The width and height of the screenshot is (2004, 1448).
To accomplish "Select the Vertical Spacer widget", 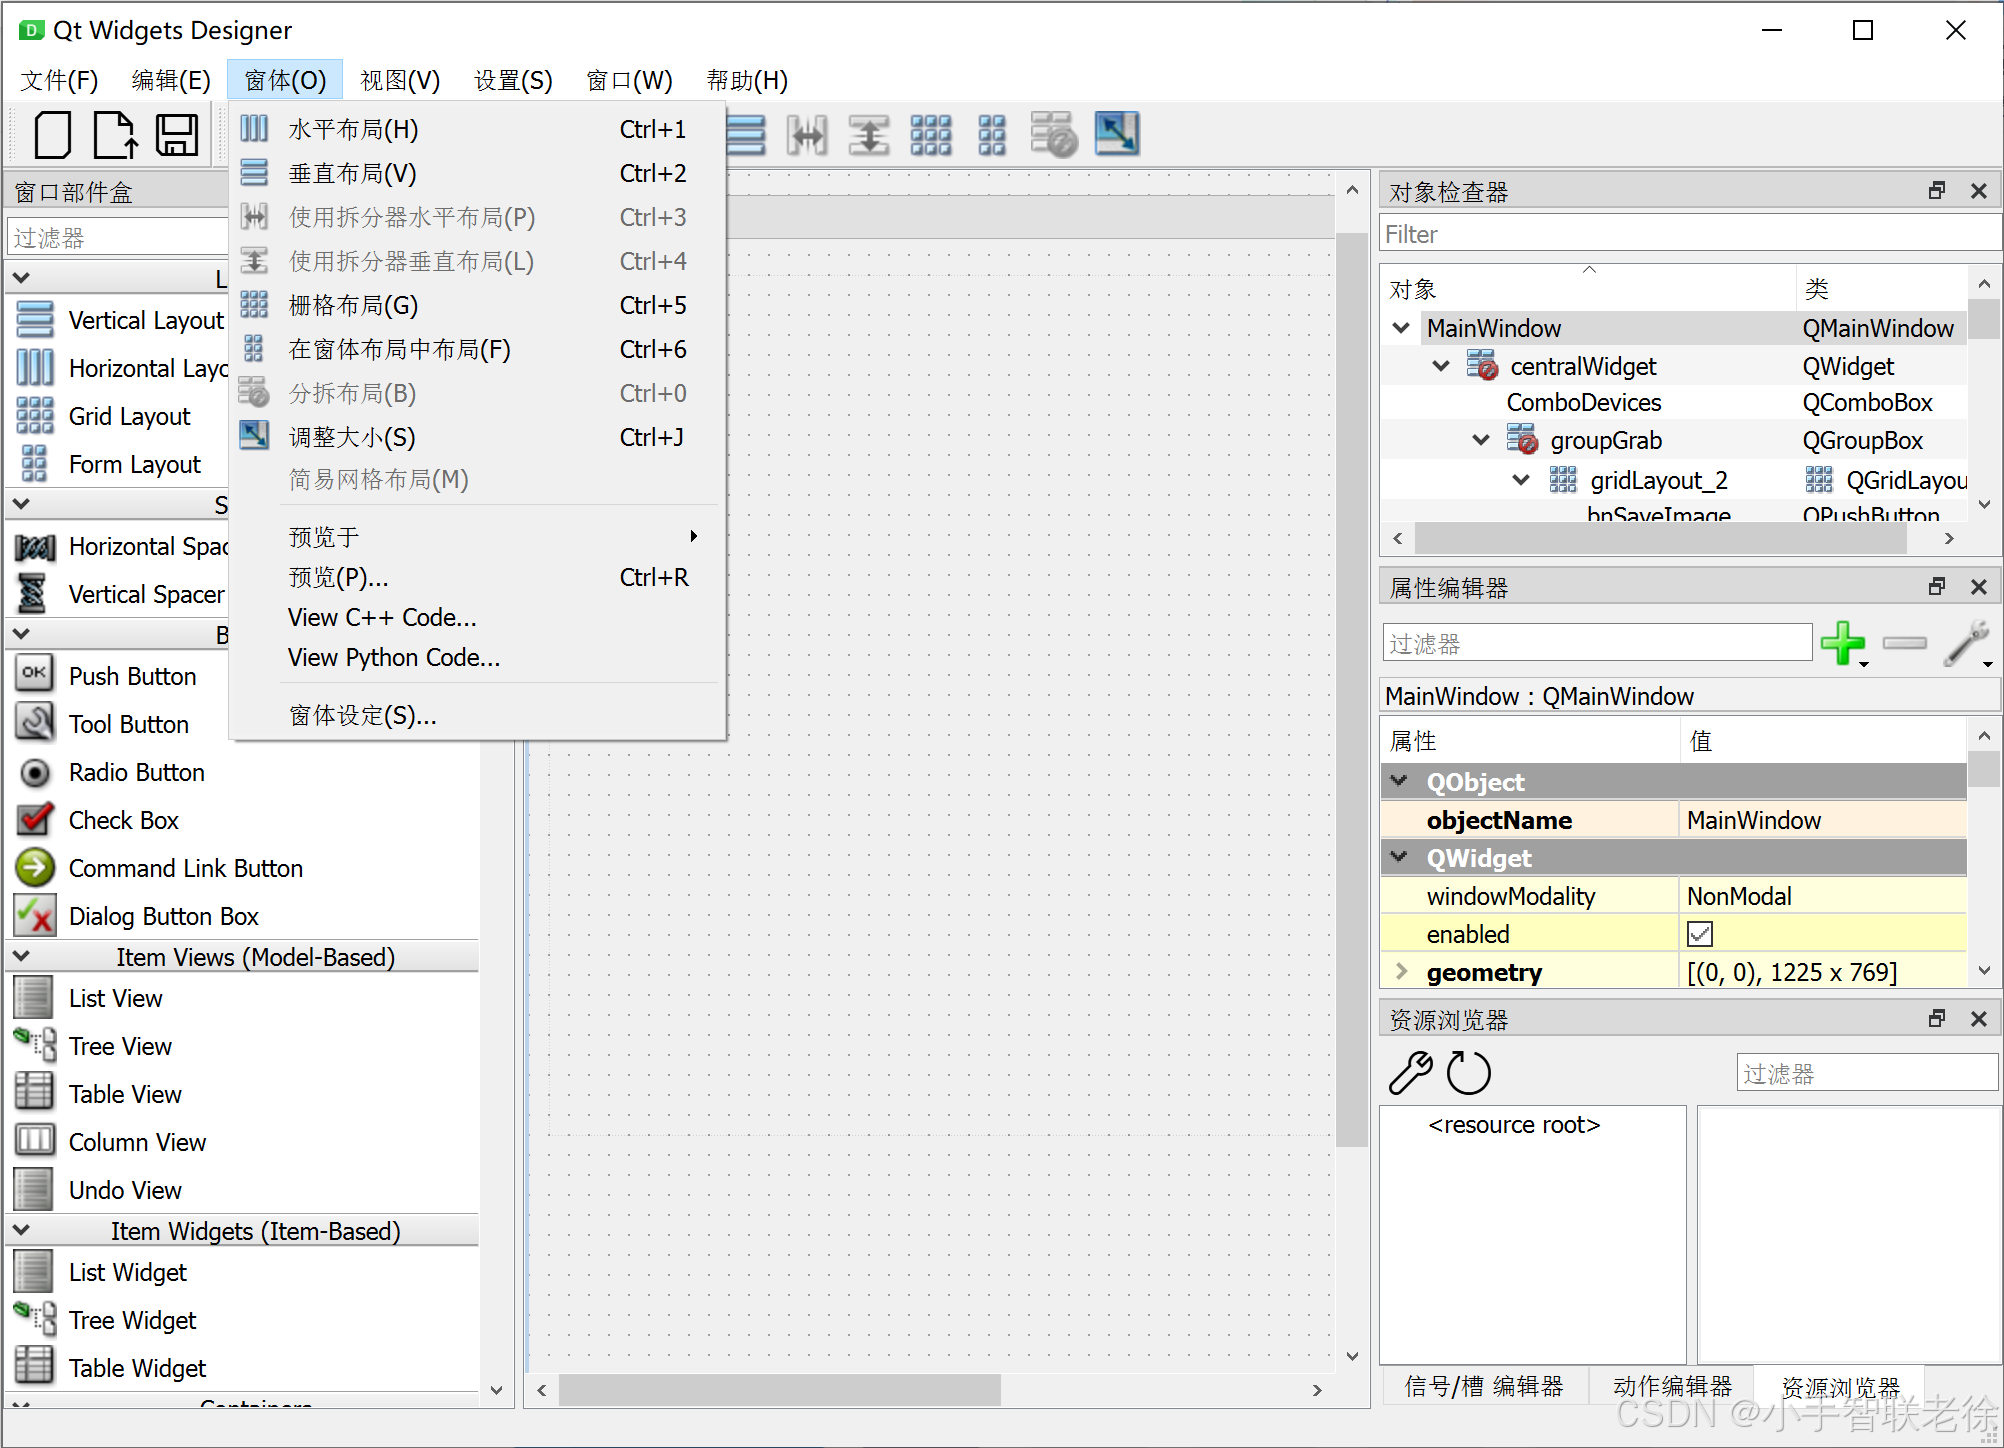I will click(x=145, y=594).
